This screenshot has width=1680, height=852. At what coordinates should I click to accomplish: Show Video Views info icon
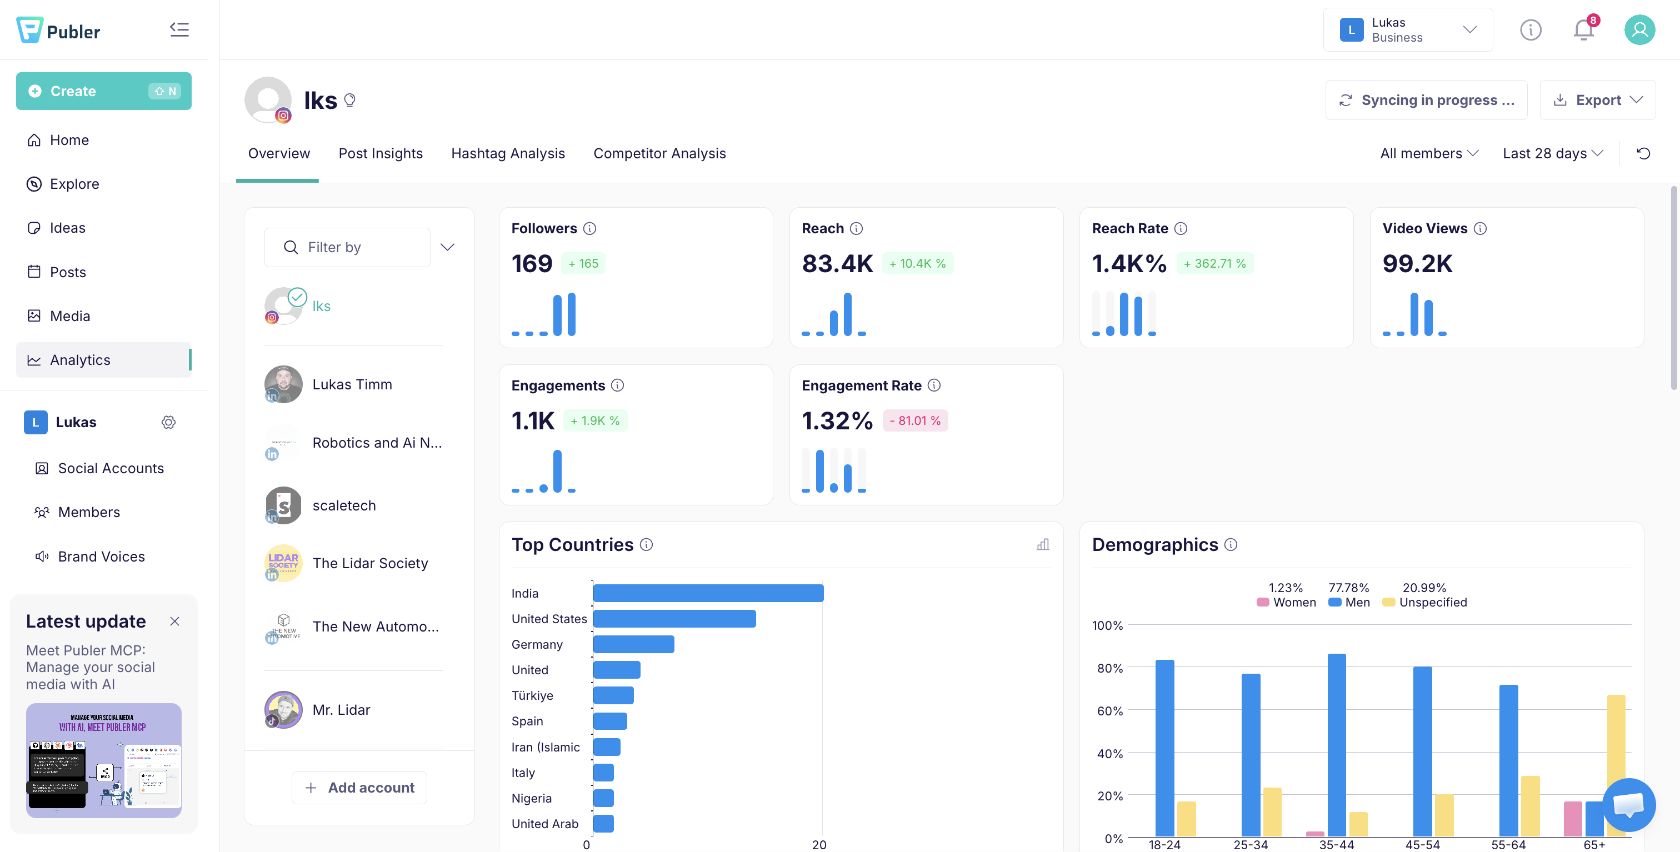1480,228
